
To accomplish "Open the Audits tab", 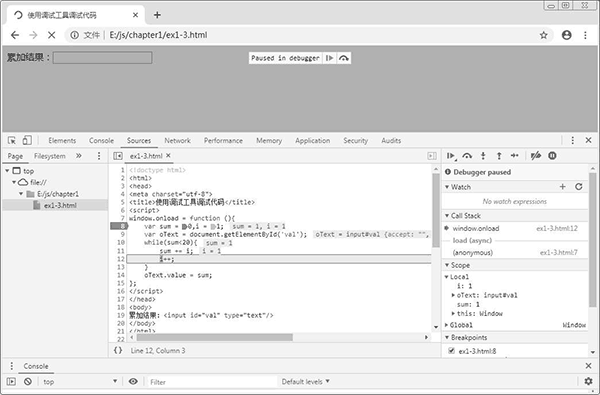I will point(391,140).
